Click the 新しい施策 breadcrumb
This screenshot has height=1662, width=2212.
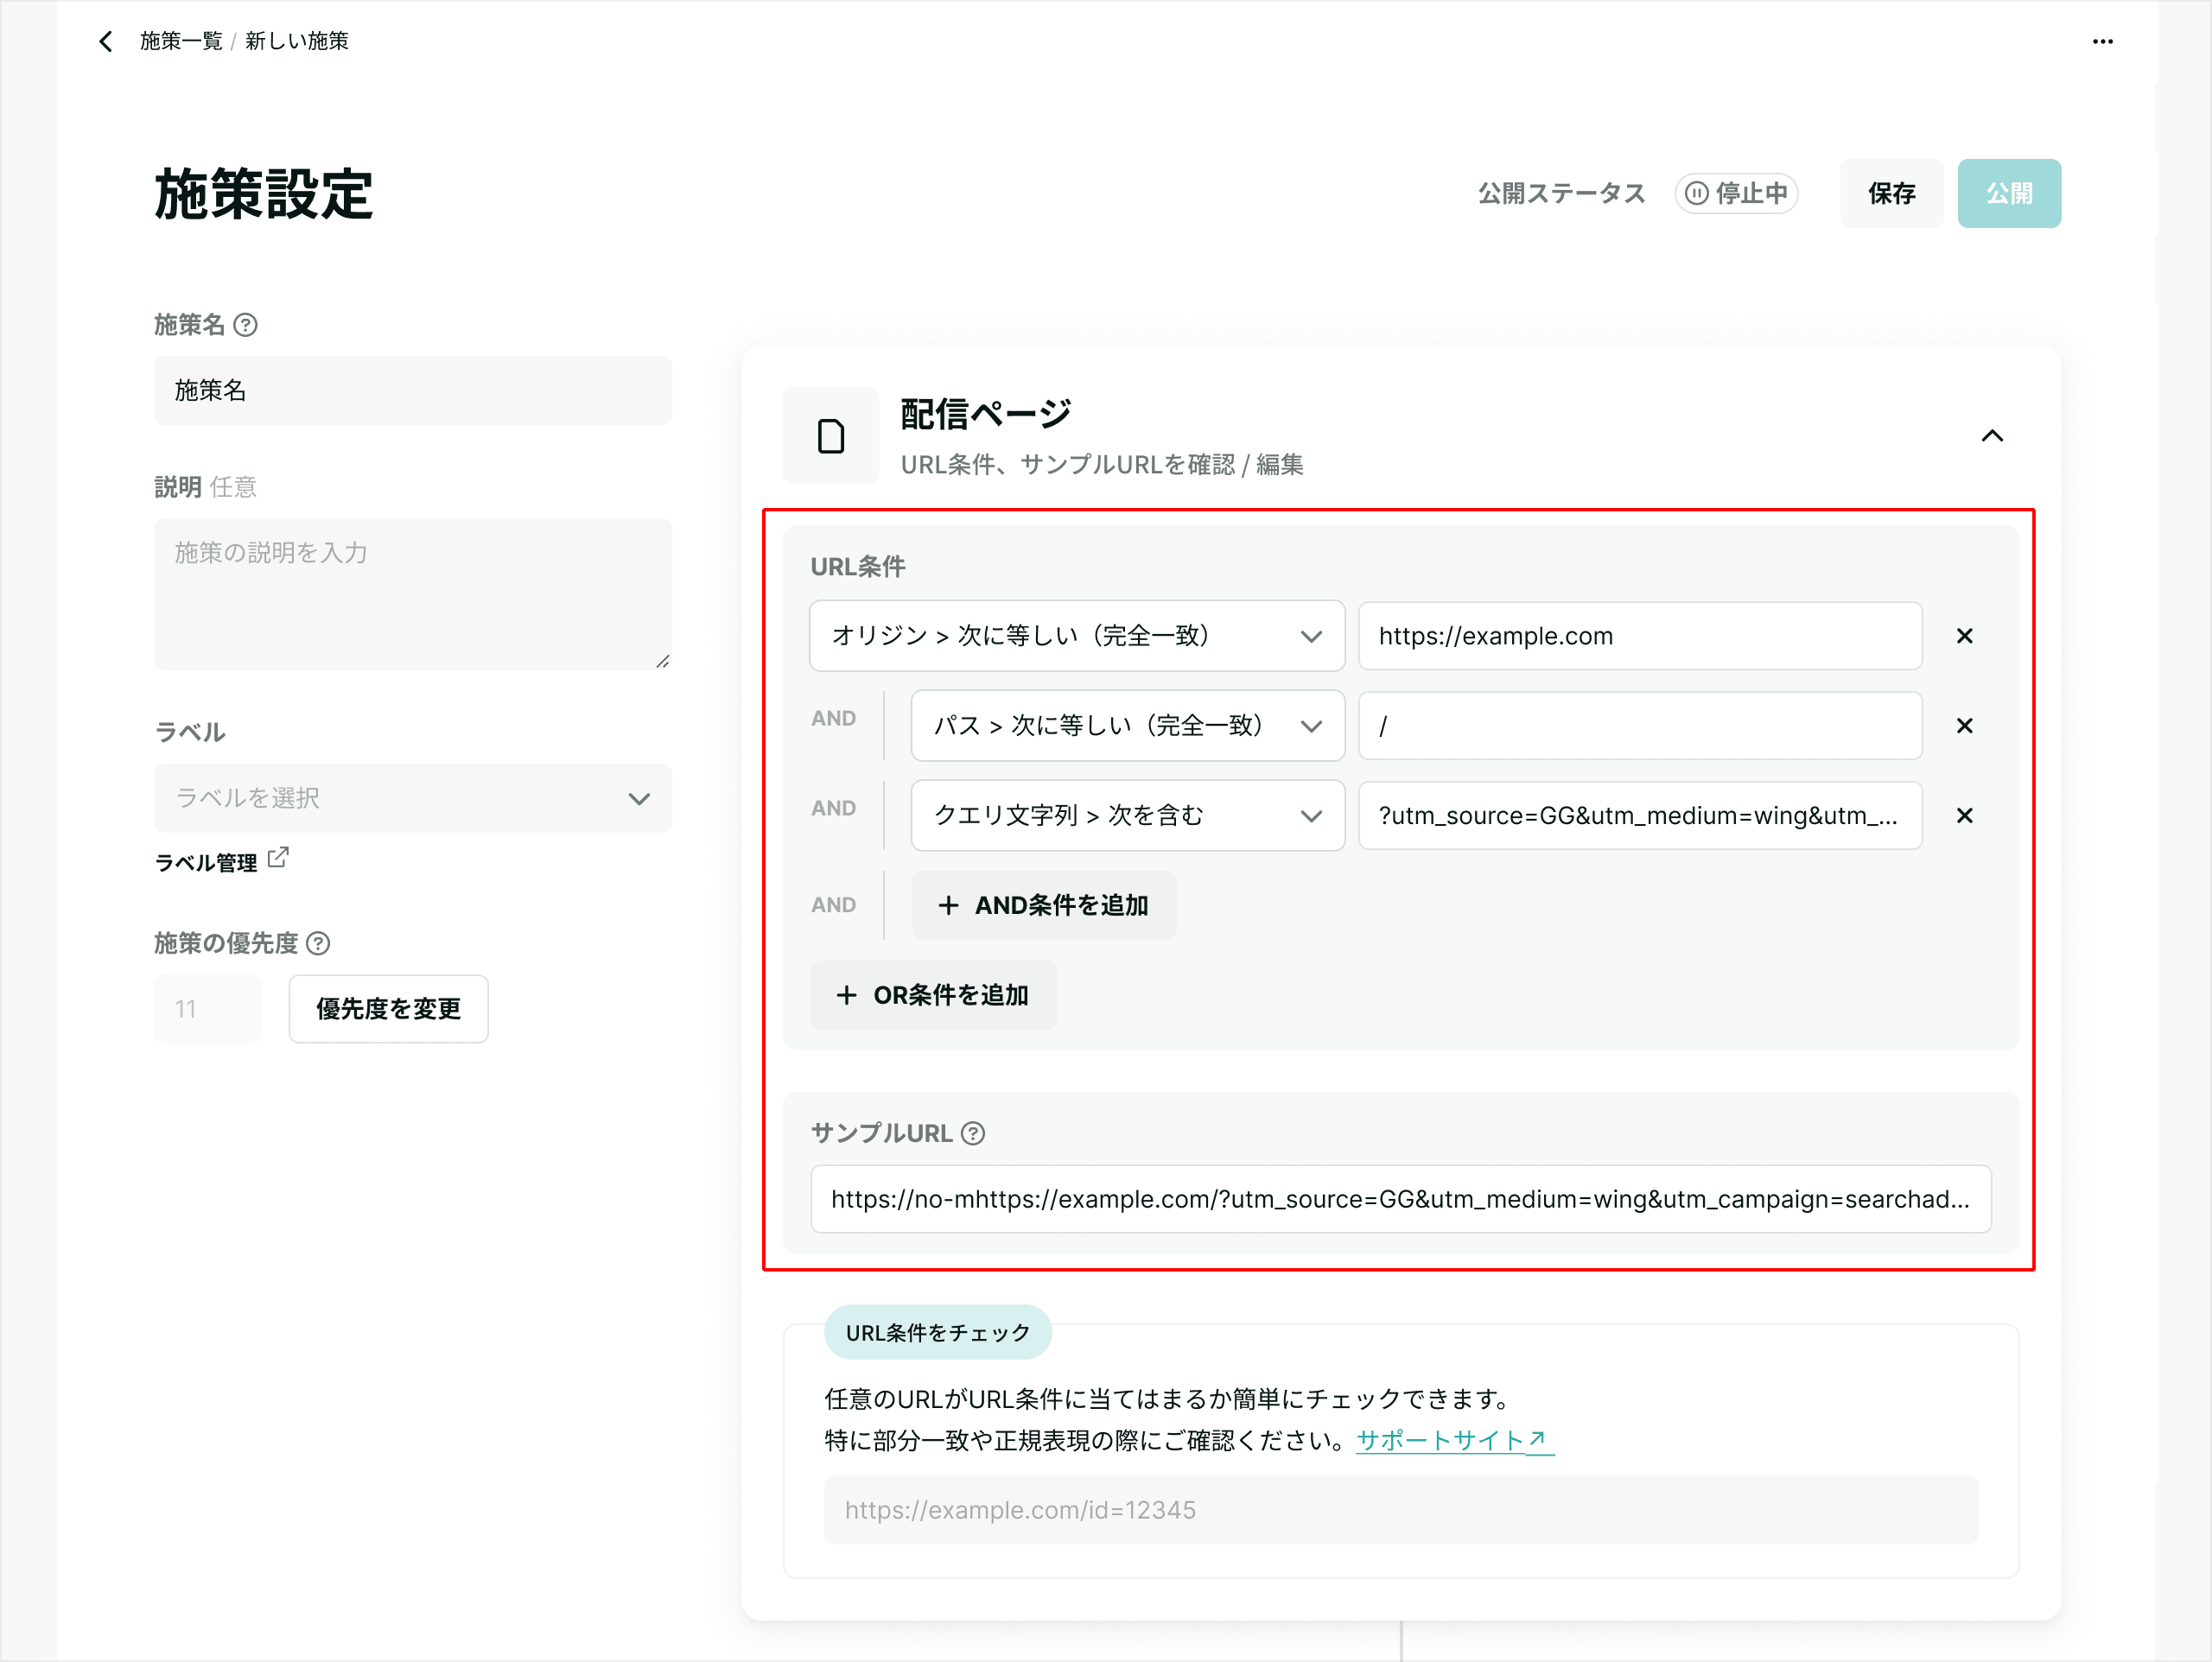[x=297, y=41]
